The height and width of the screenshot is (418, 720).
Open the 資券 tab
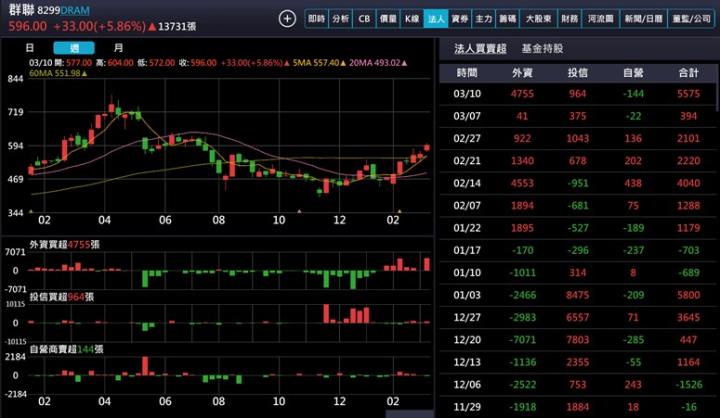[460, 19]
